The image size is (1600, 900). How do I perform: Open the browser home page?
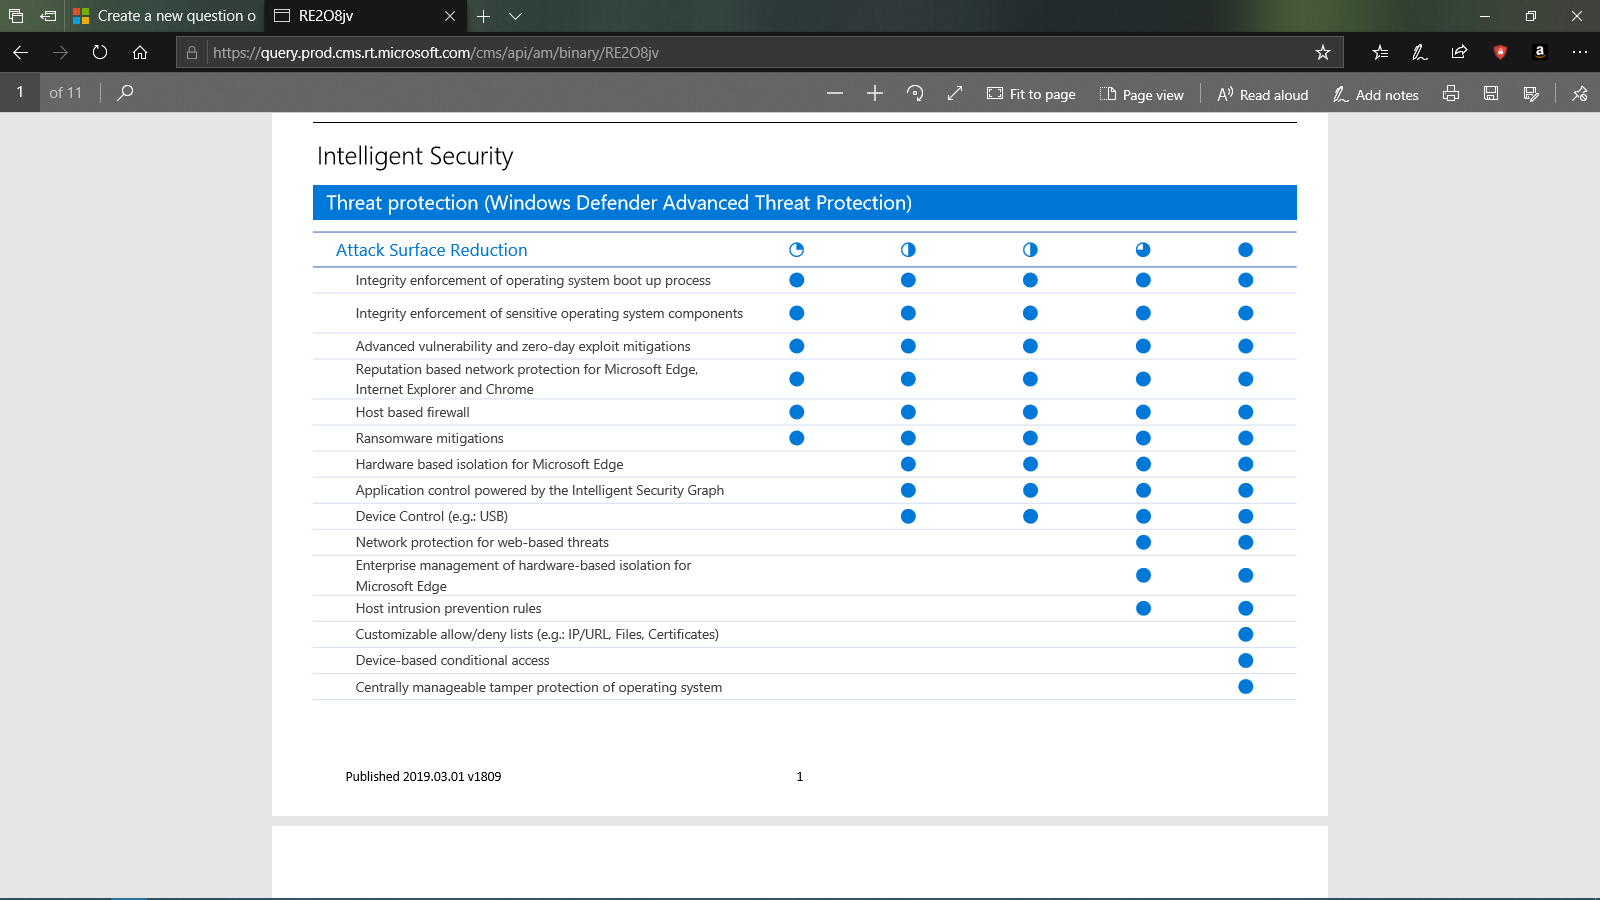coord(140,52)
